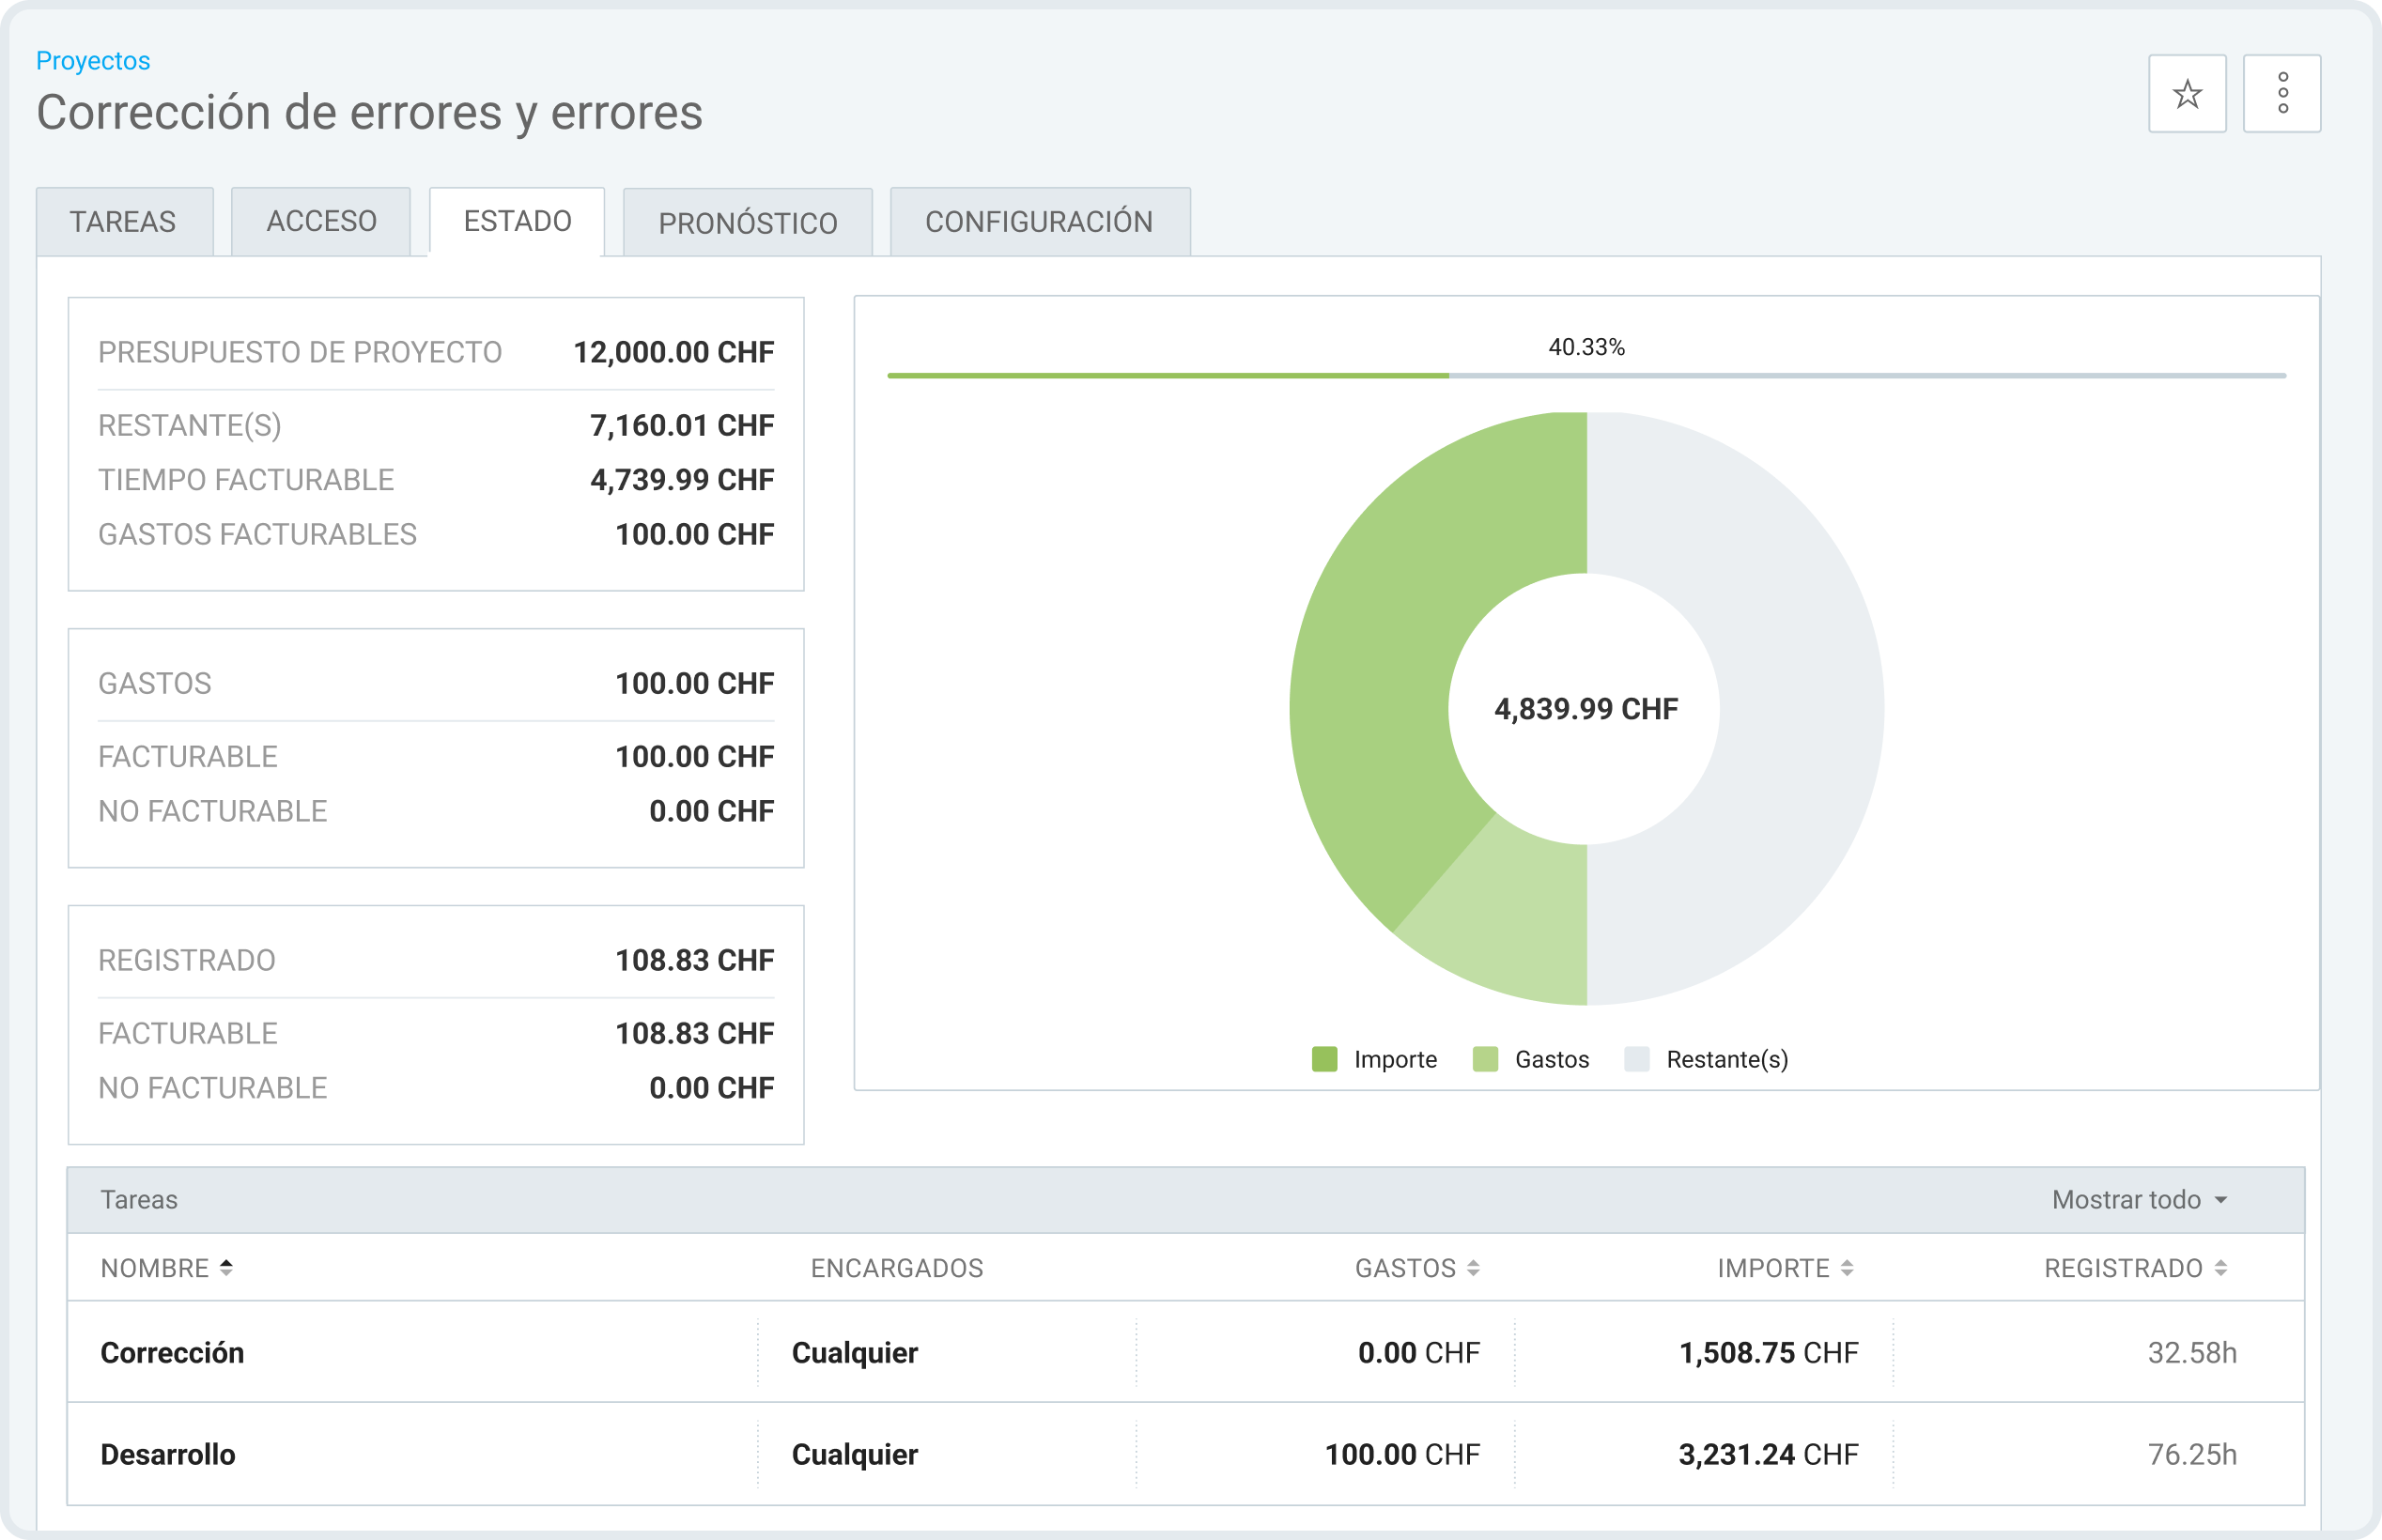The image size is (2382, 1540).
Task: Open the three-dot options menu
Action: [2283, 93]
